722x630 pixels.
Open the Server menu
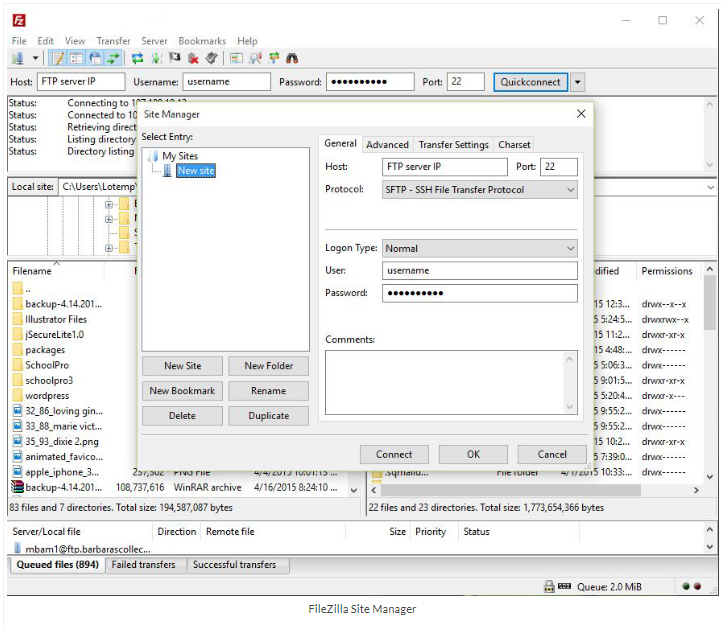click(154, 41)
